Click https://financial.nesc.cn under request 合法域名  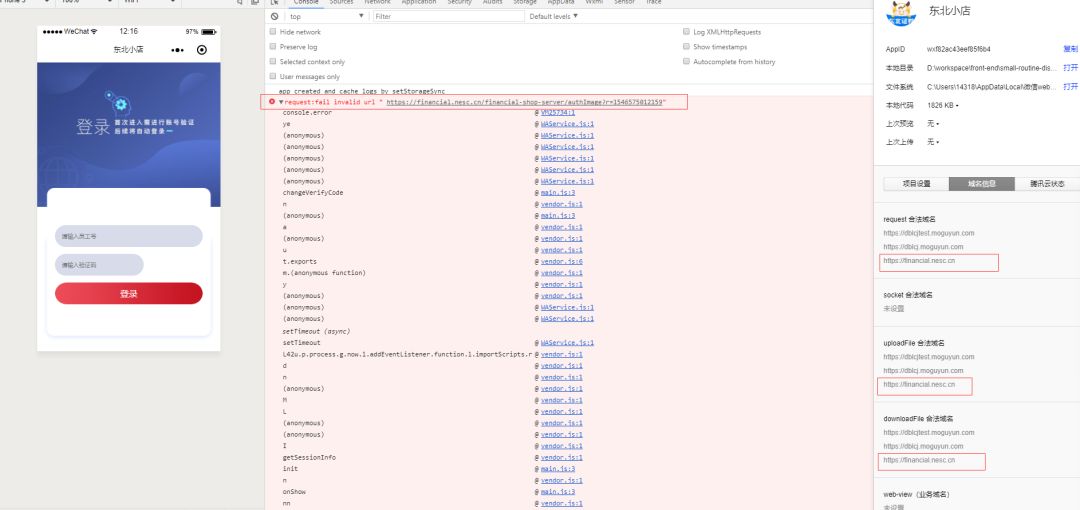[x=919, y=261]
